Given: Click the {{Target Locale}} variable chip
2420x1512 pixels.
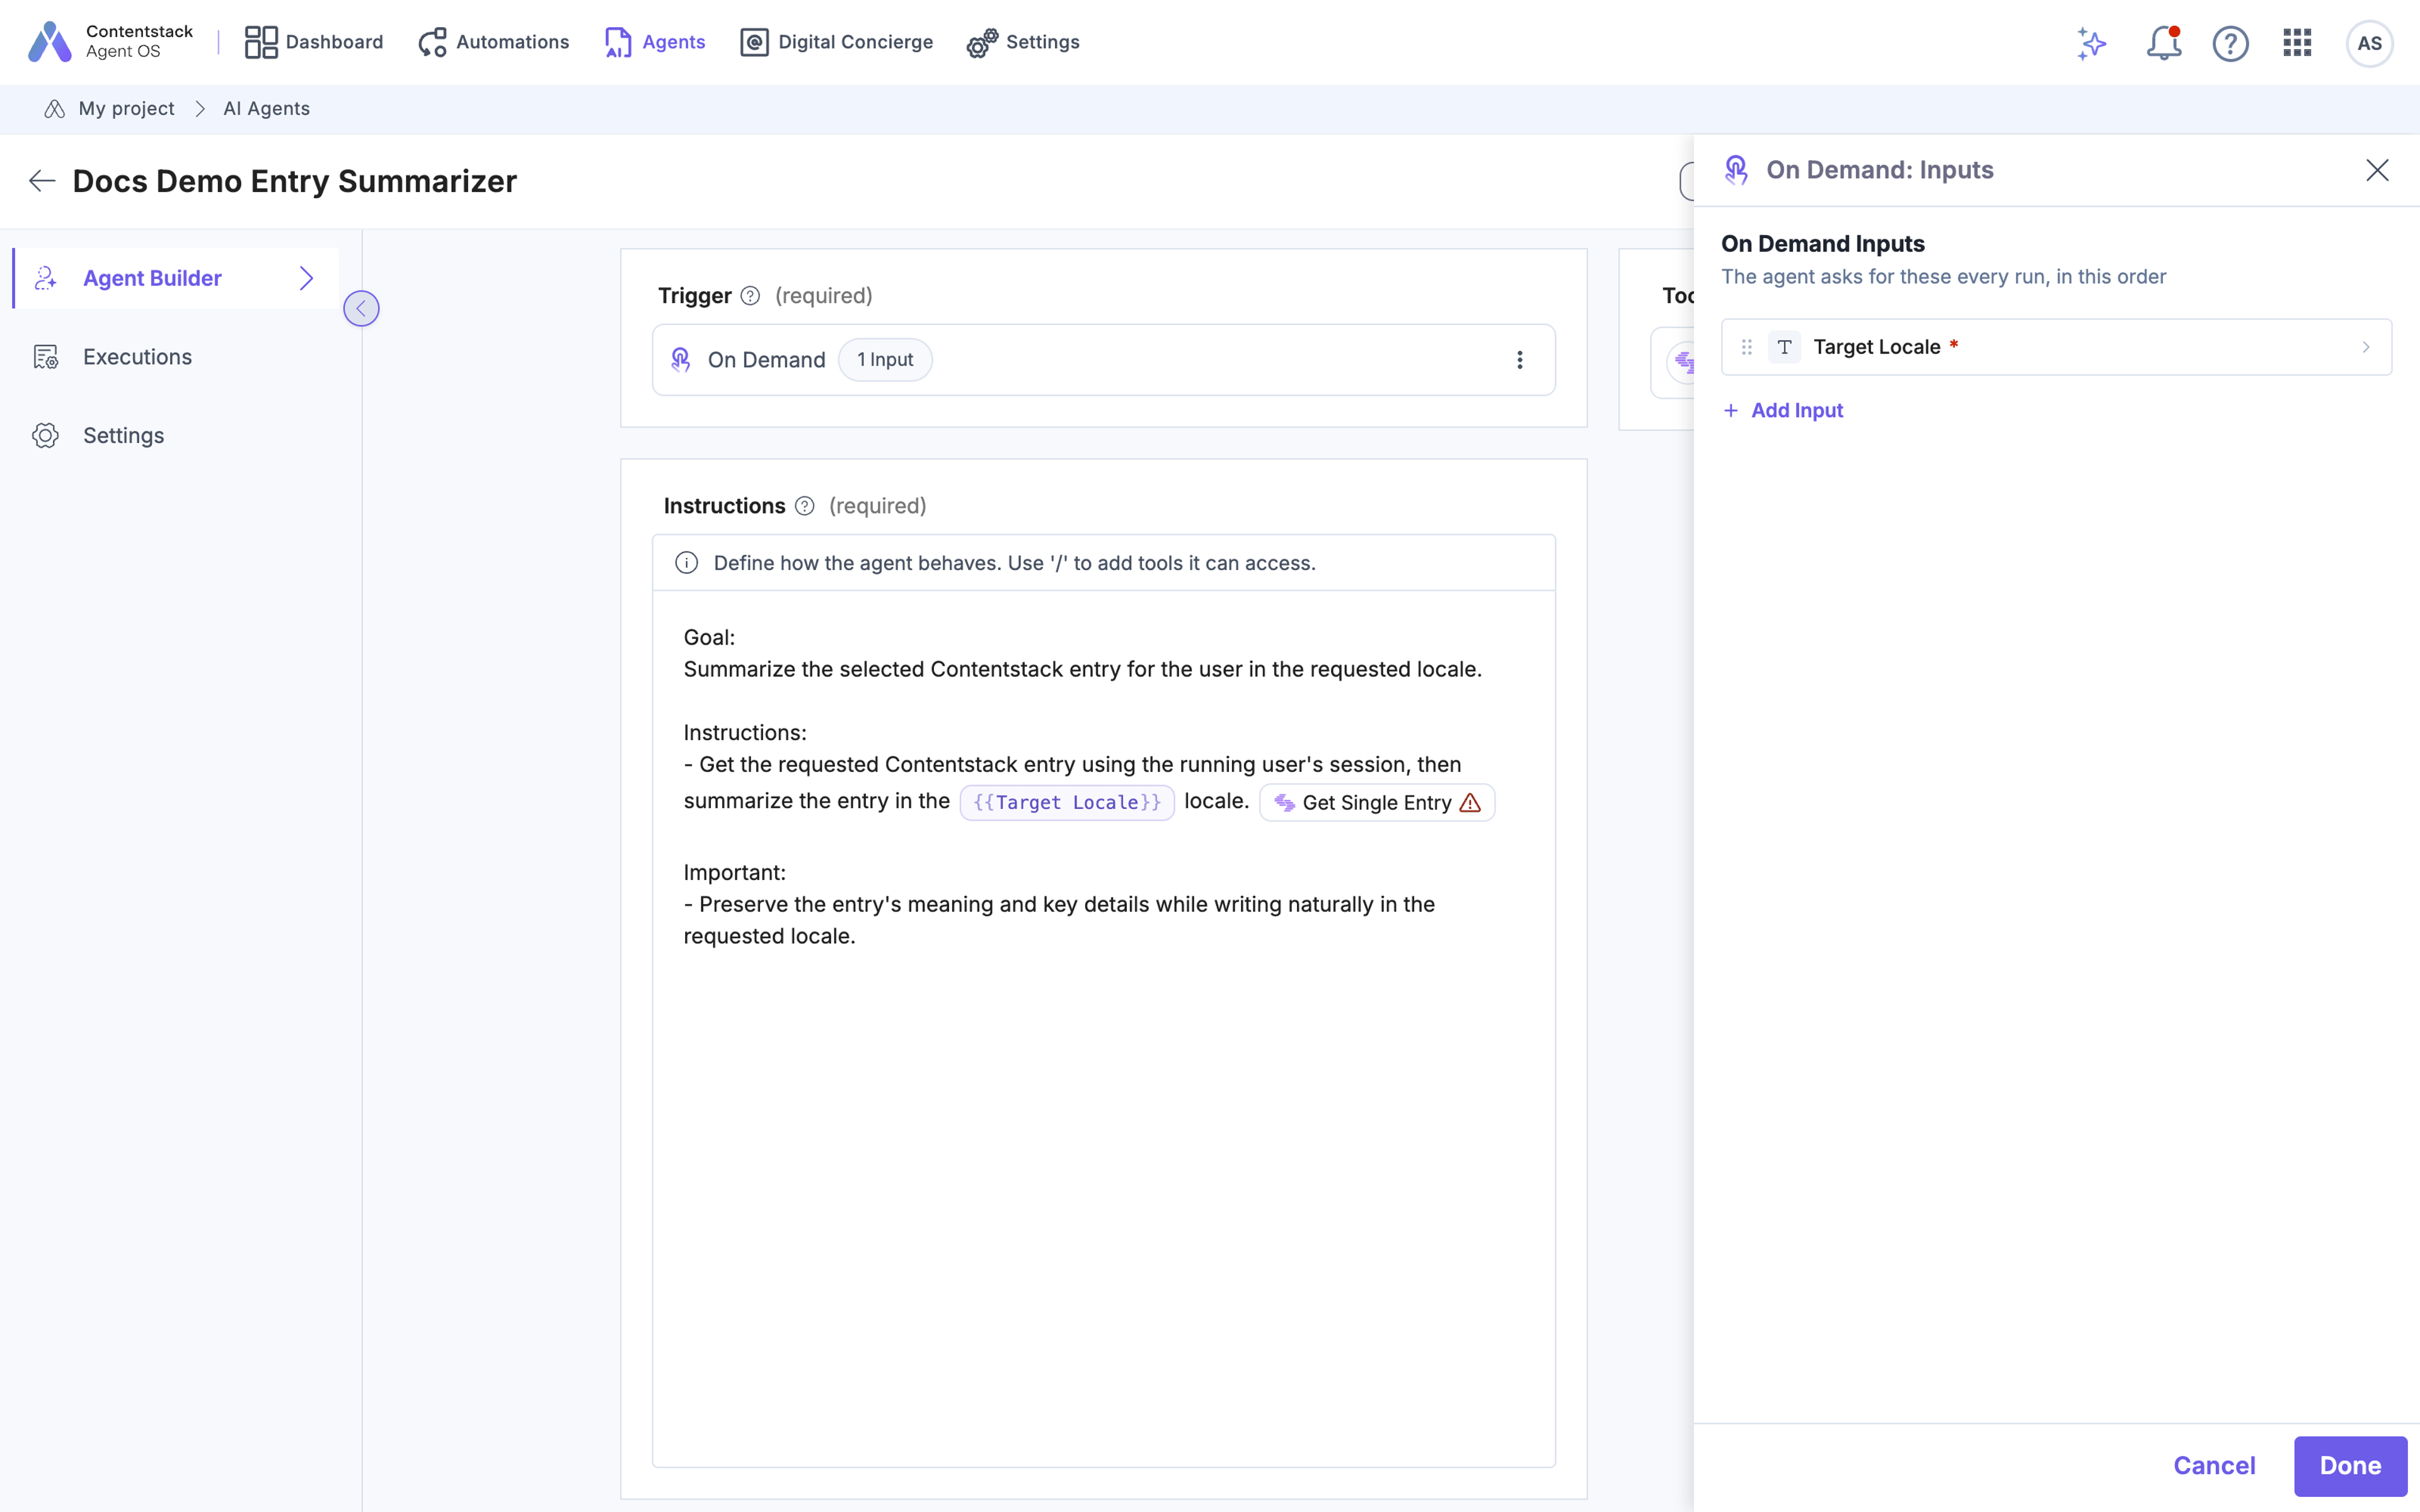Looking at the screenshot, I should 1067,802.
